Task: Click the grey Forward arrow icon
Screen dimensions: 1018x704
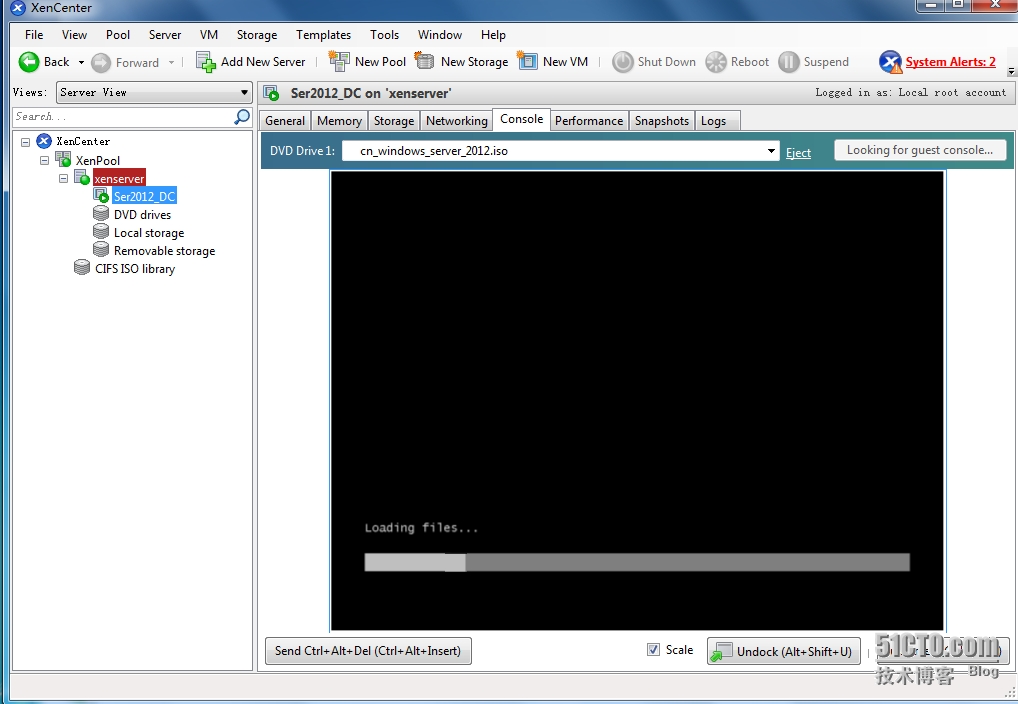Action: [x=101, y=62]
